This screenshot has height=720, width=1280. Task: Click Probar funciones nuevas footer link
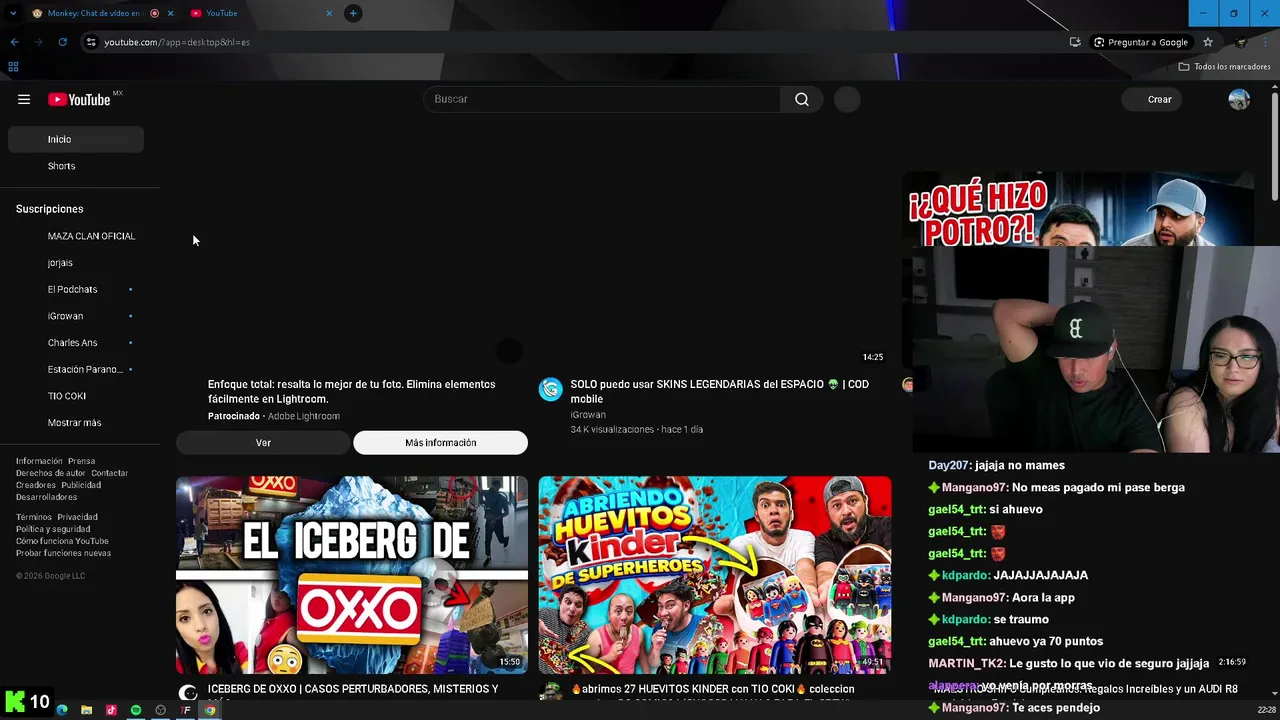63,553
